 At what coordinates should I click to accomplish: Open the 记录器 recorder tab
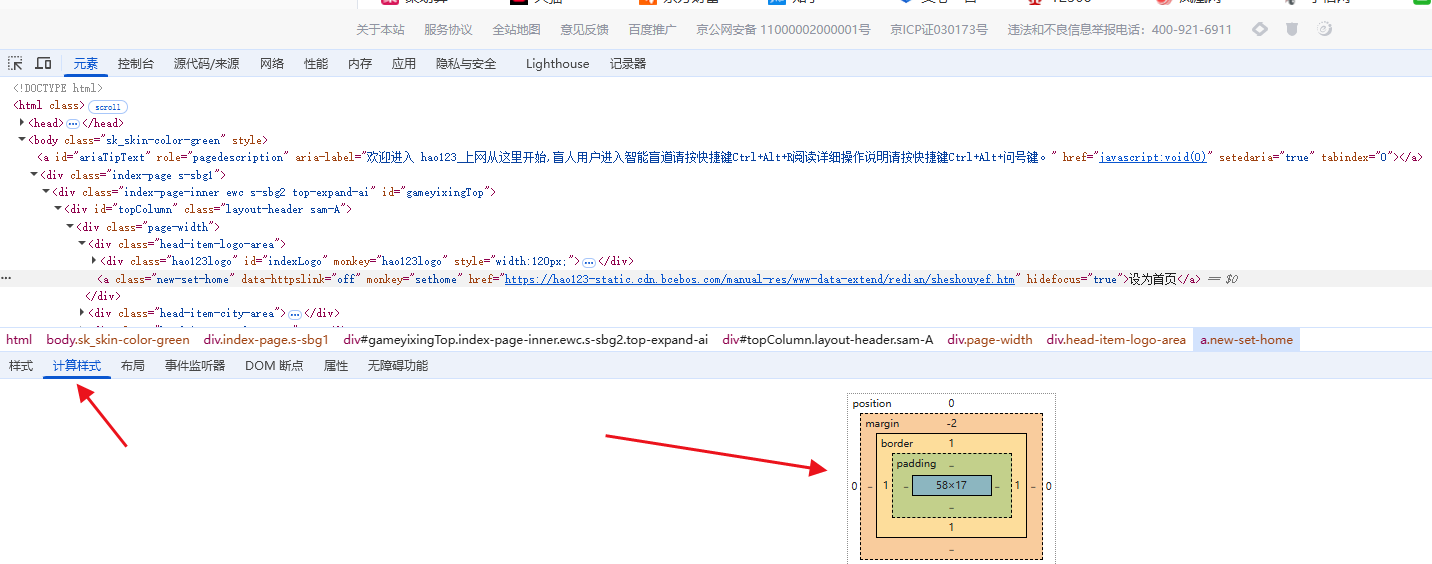[x=628, y=64]
